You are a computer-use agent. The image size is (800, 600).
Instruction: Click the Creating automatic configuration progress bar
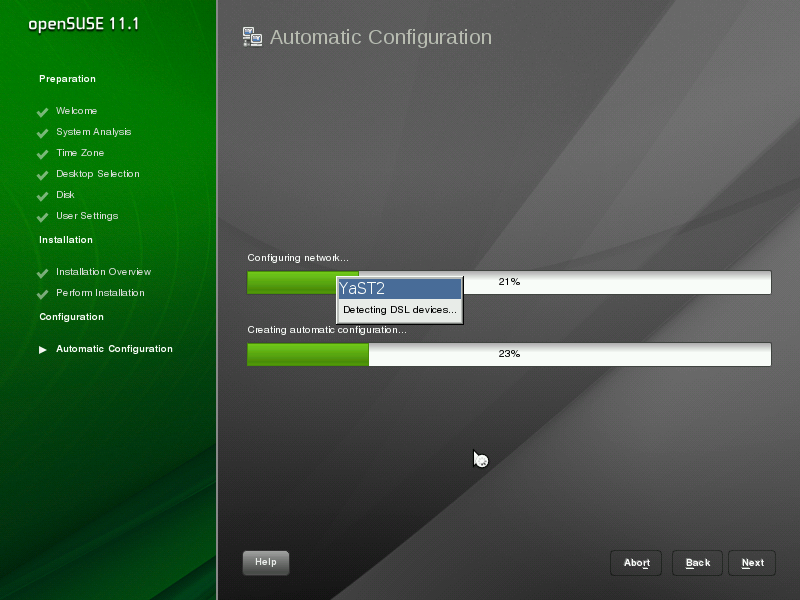(509, 354)
